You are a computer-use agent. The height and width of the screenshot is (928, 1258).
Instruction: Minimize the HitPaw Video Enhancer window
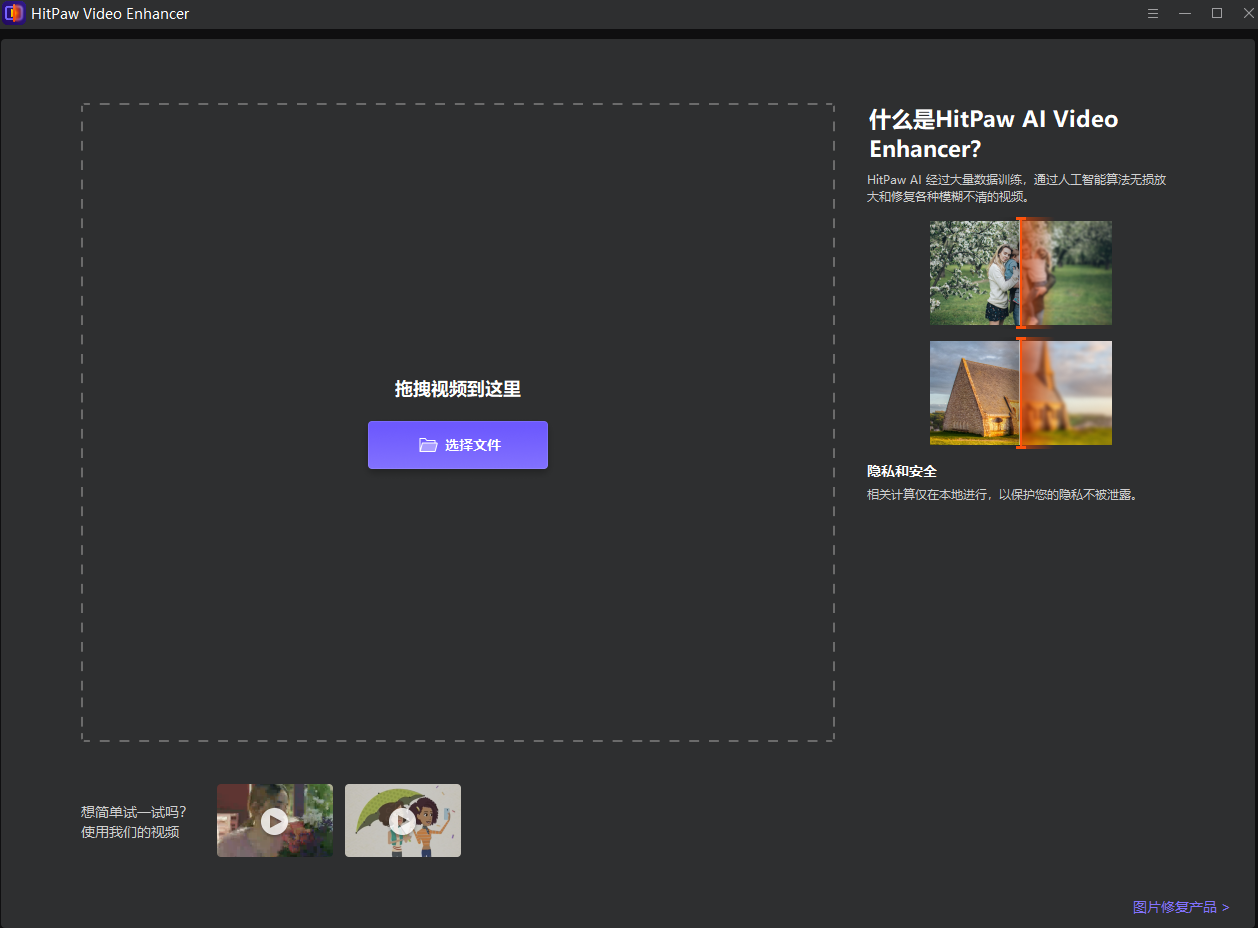coord(1185,14)
